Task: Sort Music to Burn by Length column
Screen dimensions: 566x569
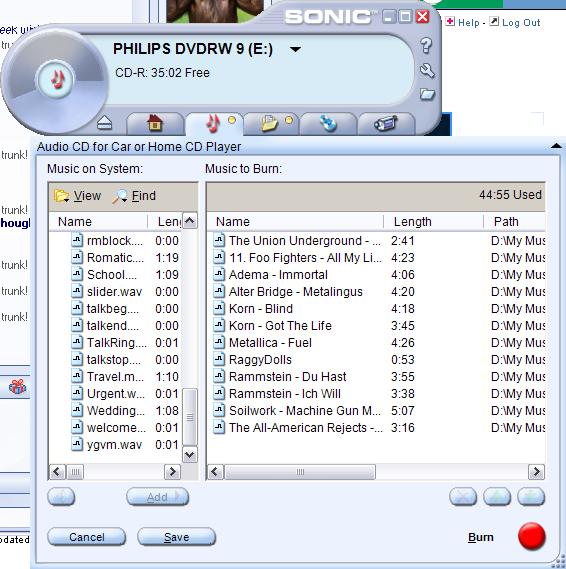Action: point(433,222)
